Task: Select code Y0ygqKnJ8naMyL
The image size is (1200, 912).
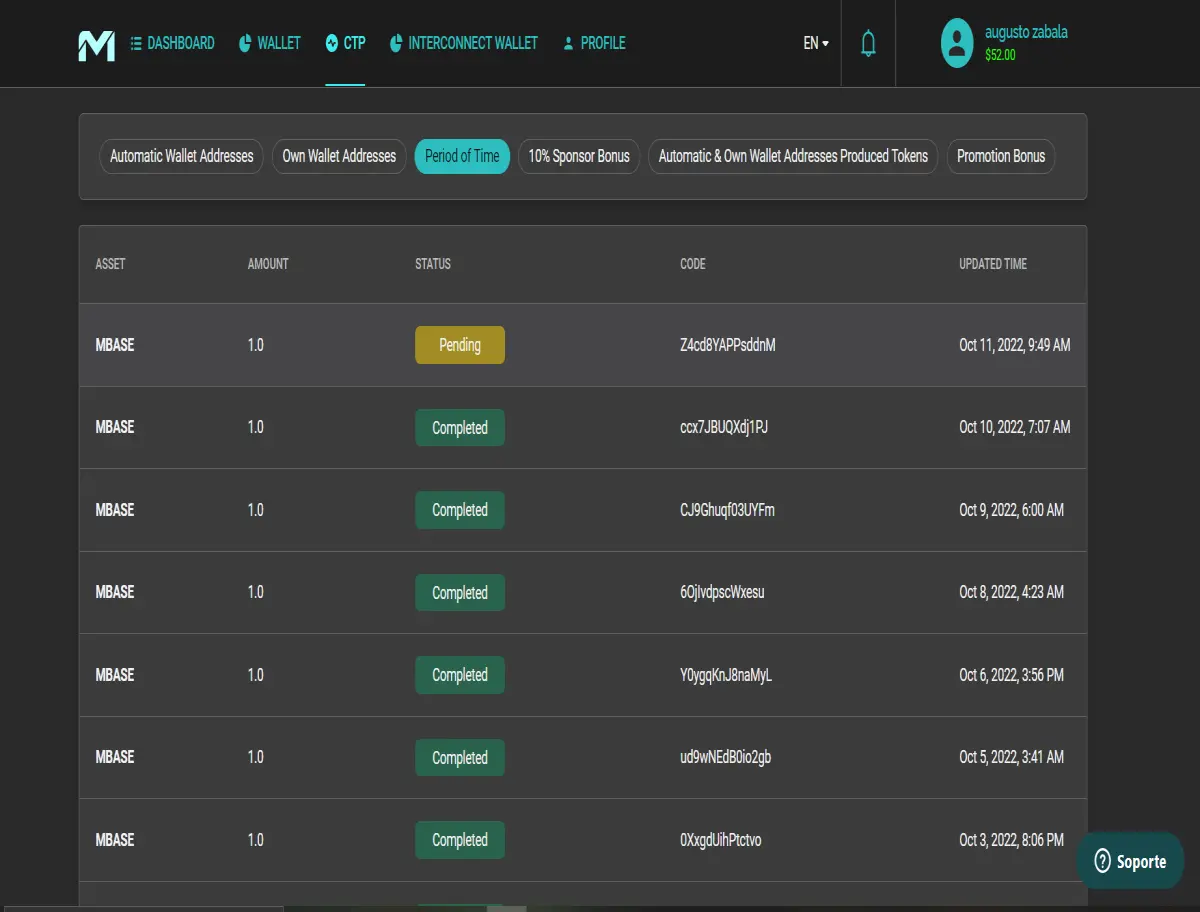Action: [726, 675]
